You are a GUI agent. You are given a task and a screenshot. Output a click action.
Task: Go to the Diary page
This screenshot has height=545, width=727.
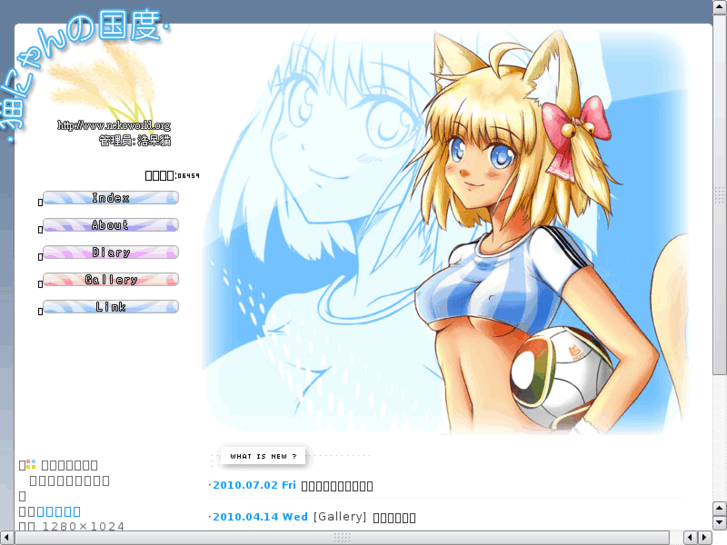(110, 252)
